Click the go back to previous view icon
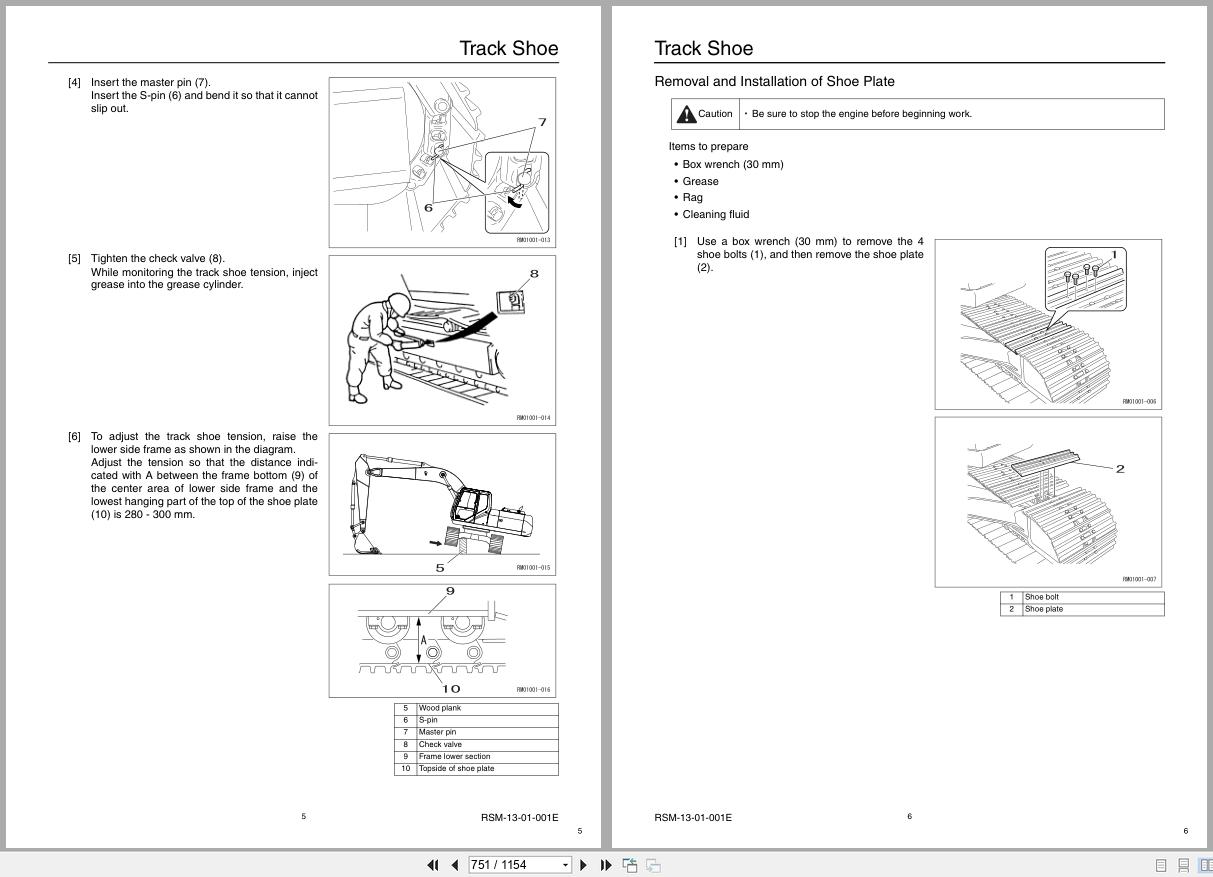 point(630,865)
